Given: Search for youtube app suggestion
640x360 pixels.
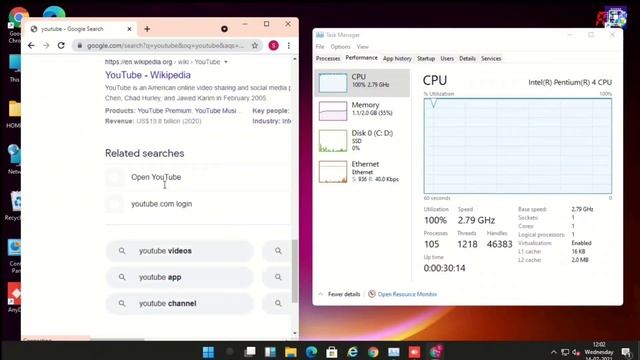Looking at the screenshot, I should click(x=180, y=277).
